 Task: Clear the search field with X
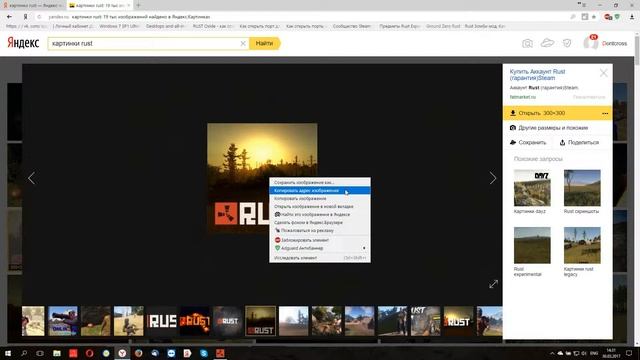[243, 43]
